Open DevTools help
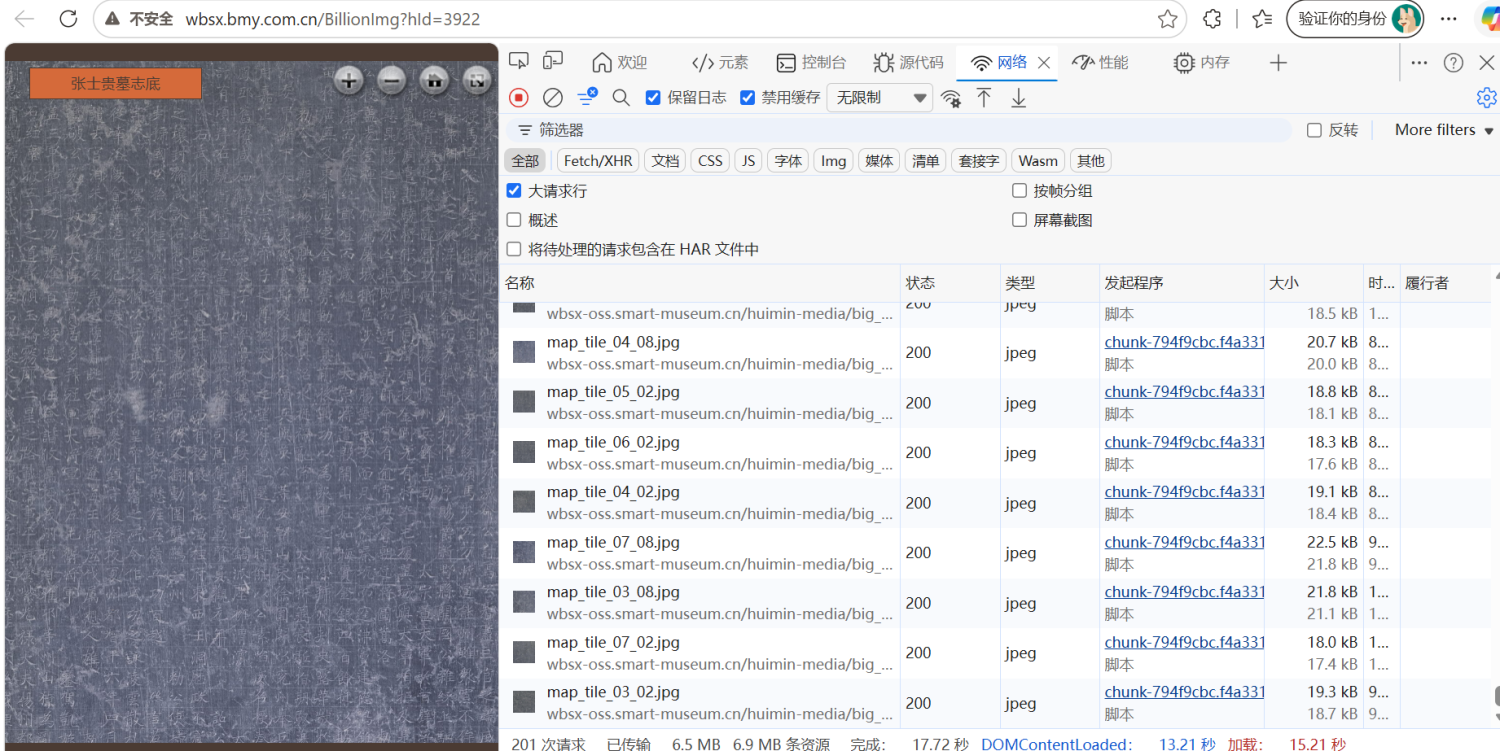 [x=1454, y=63]
